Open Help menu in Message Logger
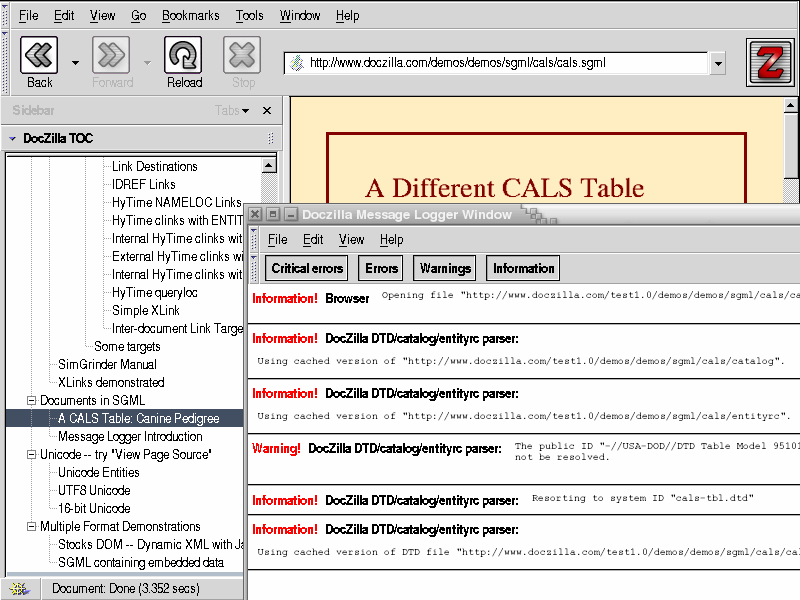The height and width of the screenshot is (600, 800). pos(391,239)
